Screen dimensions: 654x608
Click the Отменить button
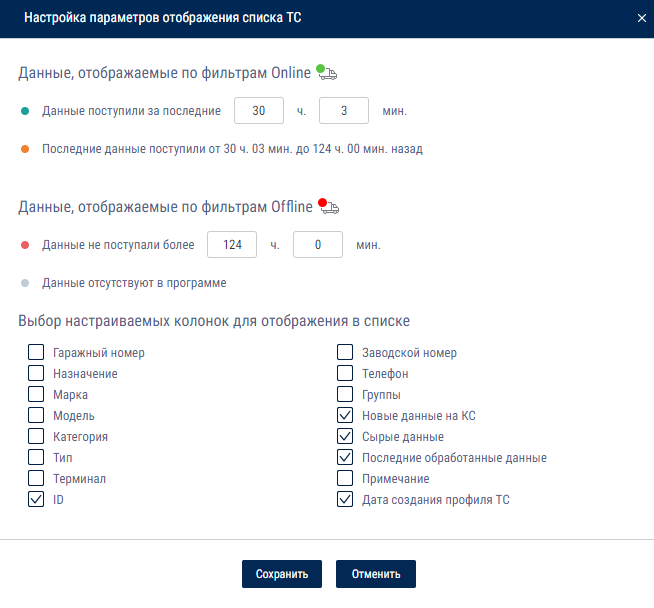coord(376,574)
